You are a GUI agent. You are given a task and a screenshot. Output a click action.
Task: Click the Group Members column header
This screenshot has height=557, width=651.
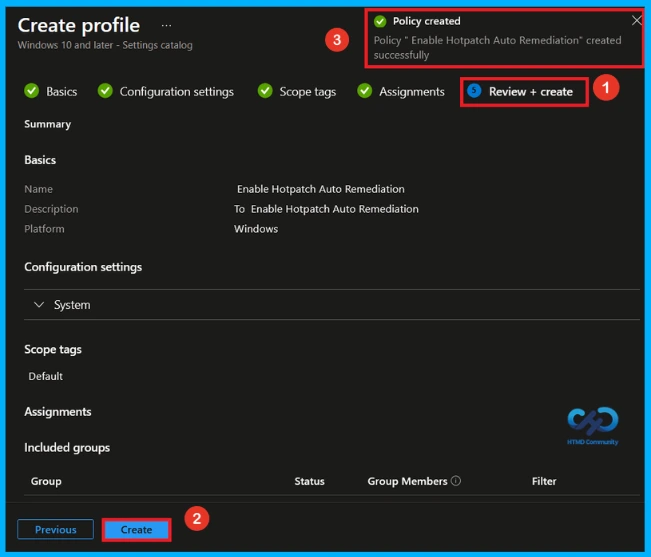pos(407,481)
